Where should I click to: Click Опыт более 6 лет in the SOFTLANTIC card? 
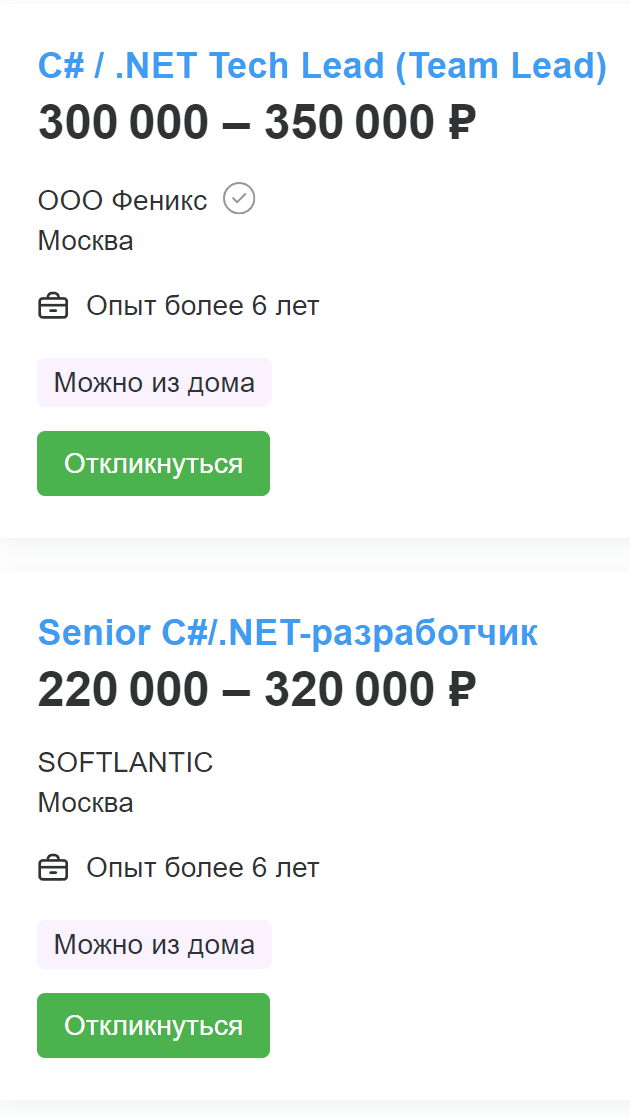click(202, 868)
